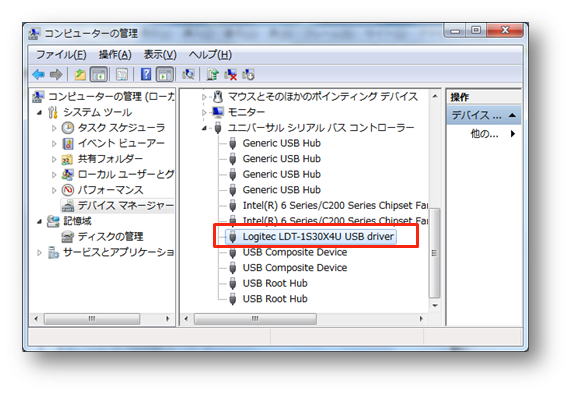
Task: Click the blue Help question mark icon
Action: click(146, 74)
